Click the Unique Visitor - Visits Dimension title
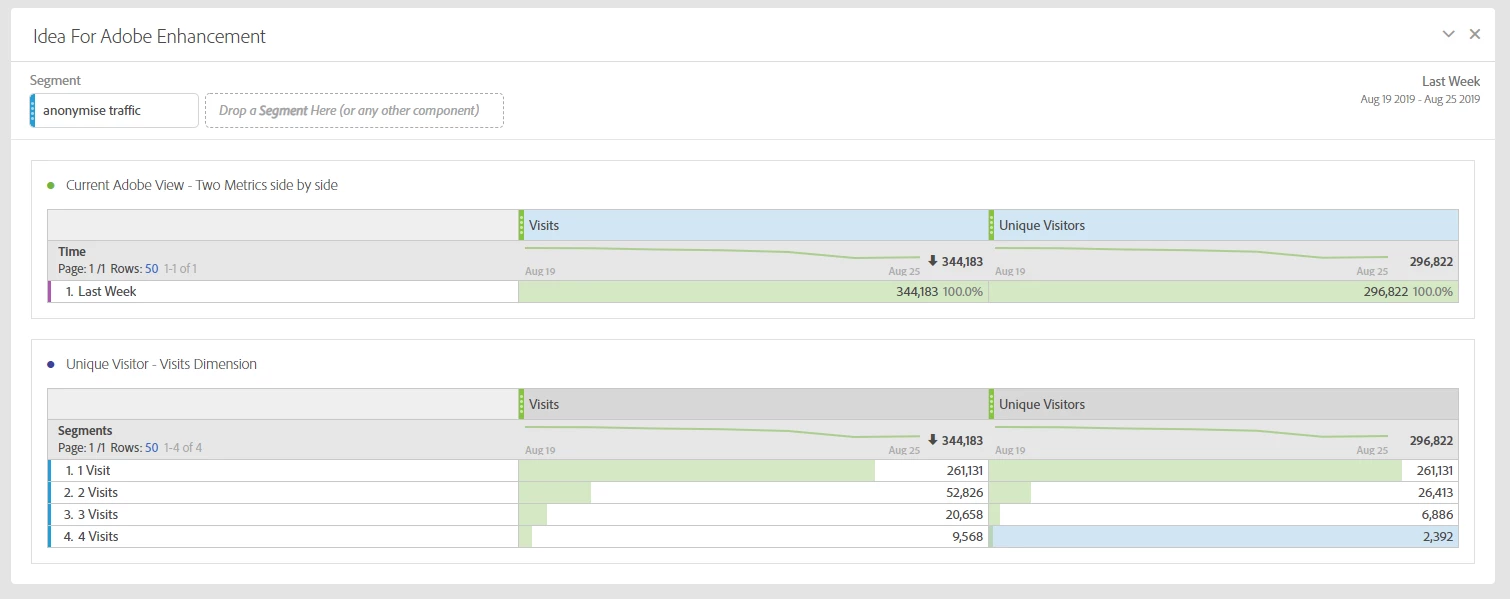This screenshot has width=1510, height=599. pyautogui.click(x=161, y=364)
